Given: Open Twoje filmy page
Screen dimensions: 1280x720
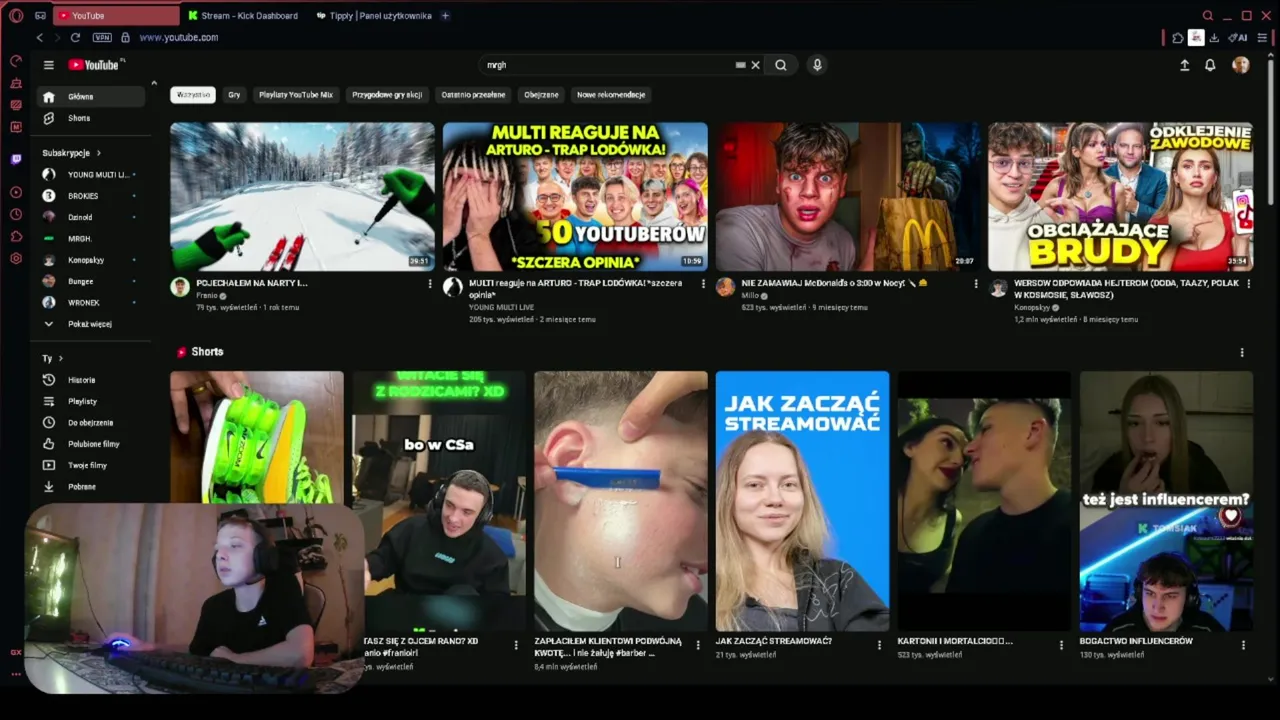Looking at the screenshot, I should coord(90,465).
